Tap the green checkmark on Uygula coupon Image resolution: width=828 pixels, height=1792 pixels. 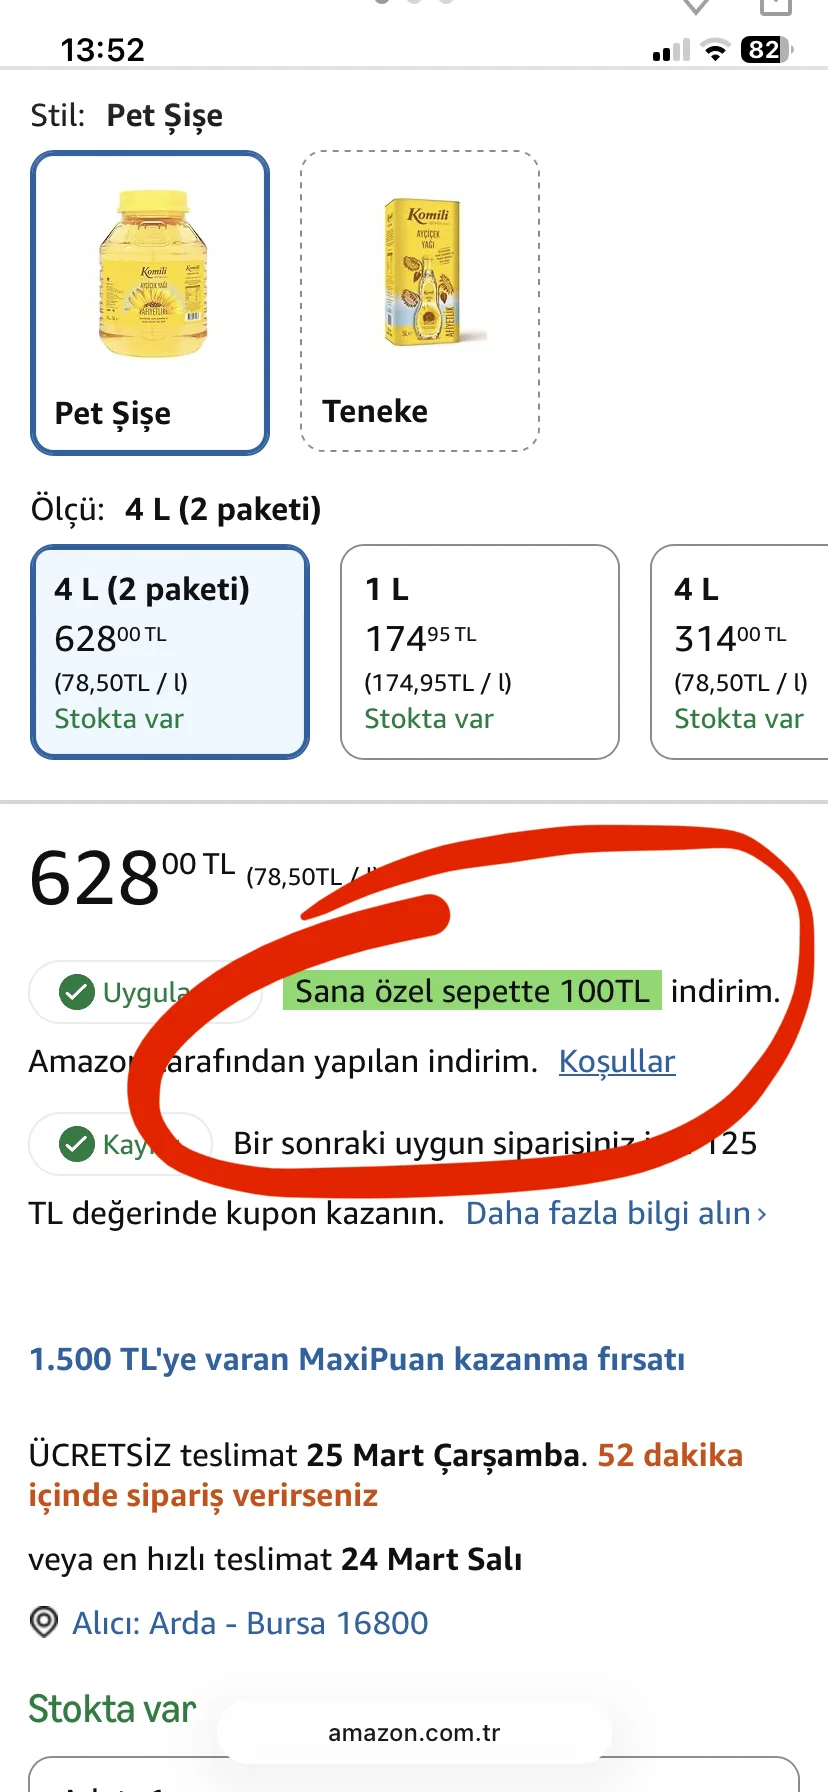[77, 992]
